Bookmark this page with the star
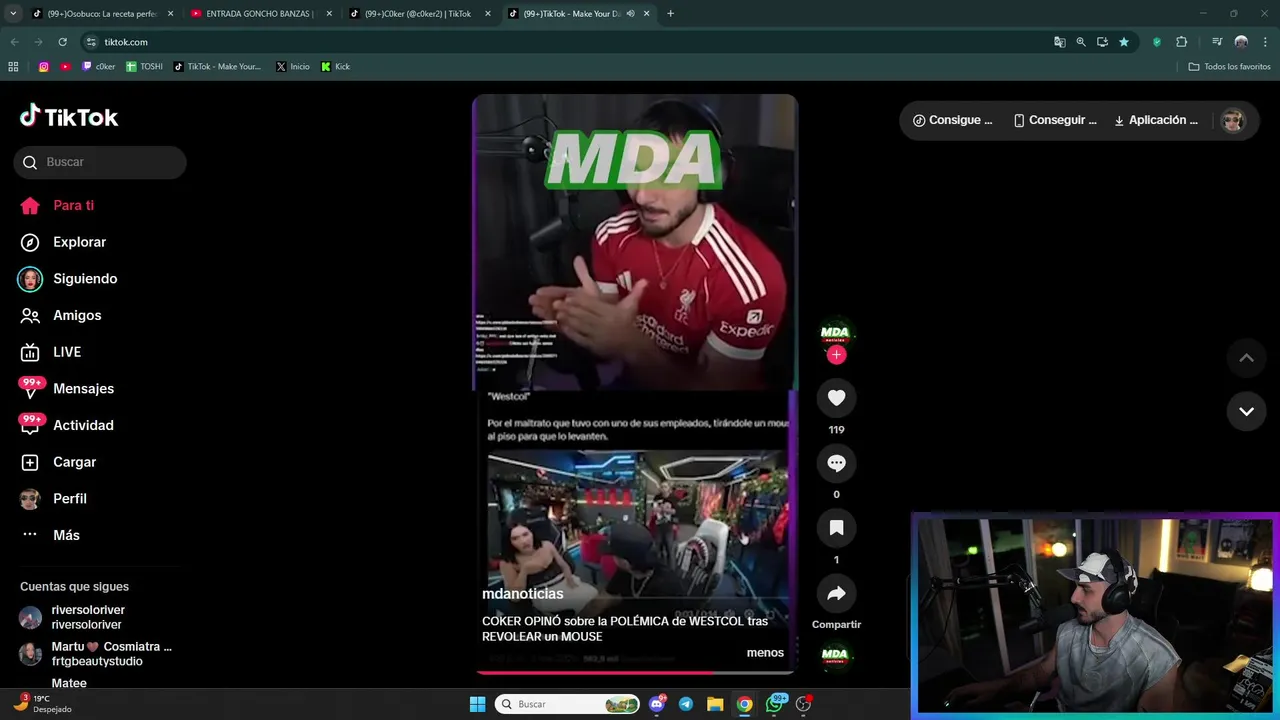 click(x=1124, y=42)
